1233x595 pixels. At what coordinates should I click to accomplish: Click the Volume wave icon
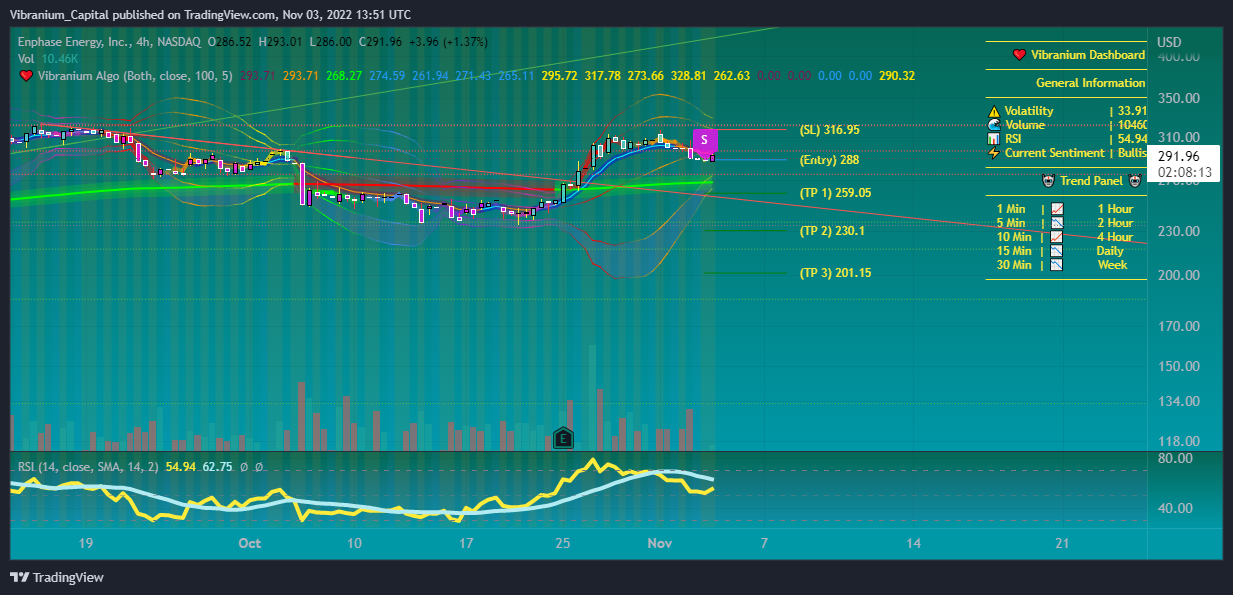(993, 125)
